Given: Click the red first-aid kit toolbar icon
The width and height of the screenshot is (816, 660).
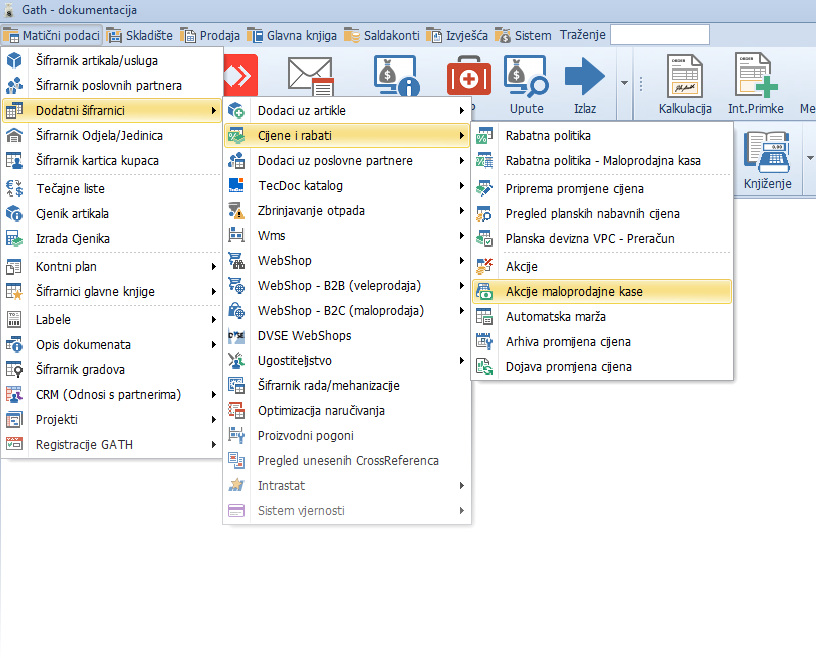Looking at the screenshot, I should (465, 77).
